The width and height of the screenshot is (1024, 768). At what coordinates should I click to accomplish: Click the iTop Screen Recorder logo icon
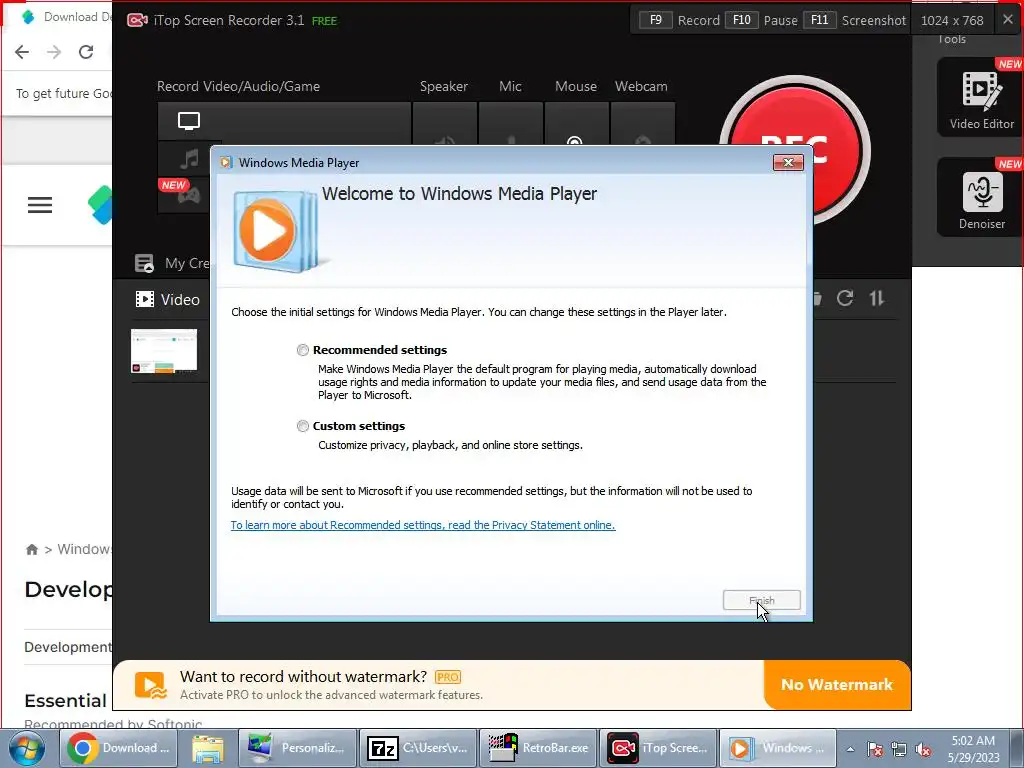137,20
